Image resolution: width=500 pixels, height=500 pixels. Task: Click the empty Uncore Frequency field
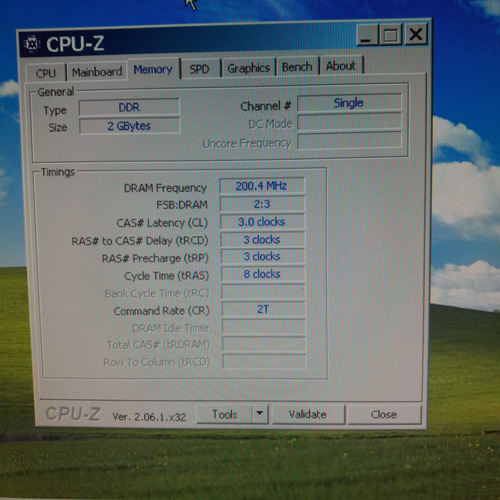(x=349, y=140)
